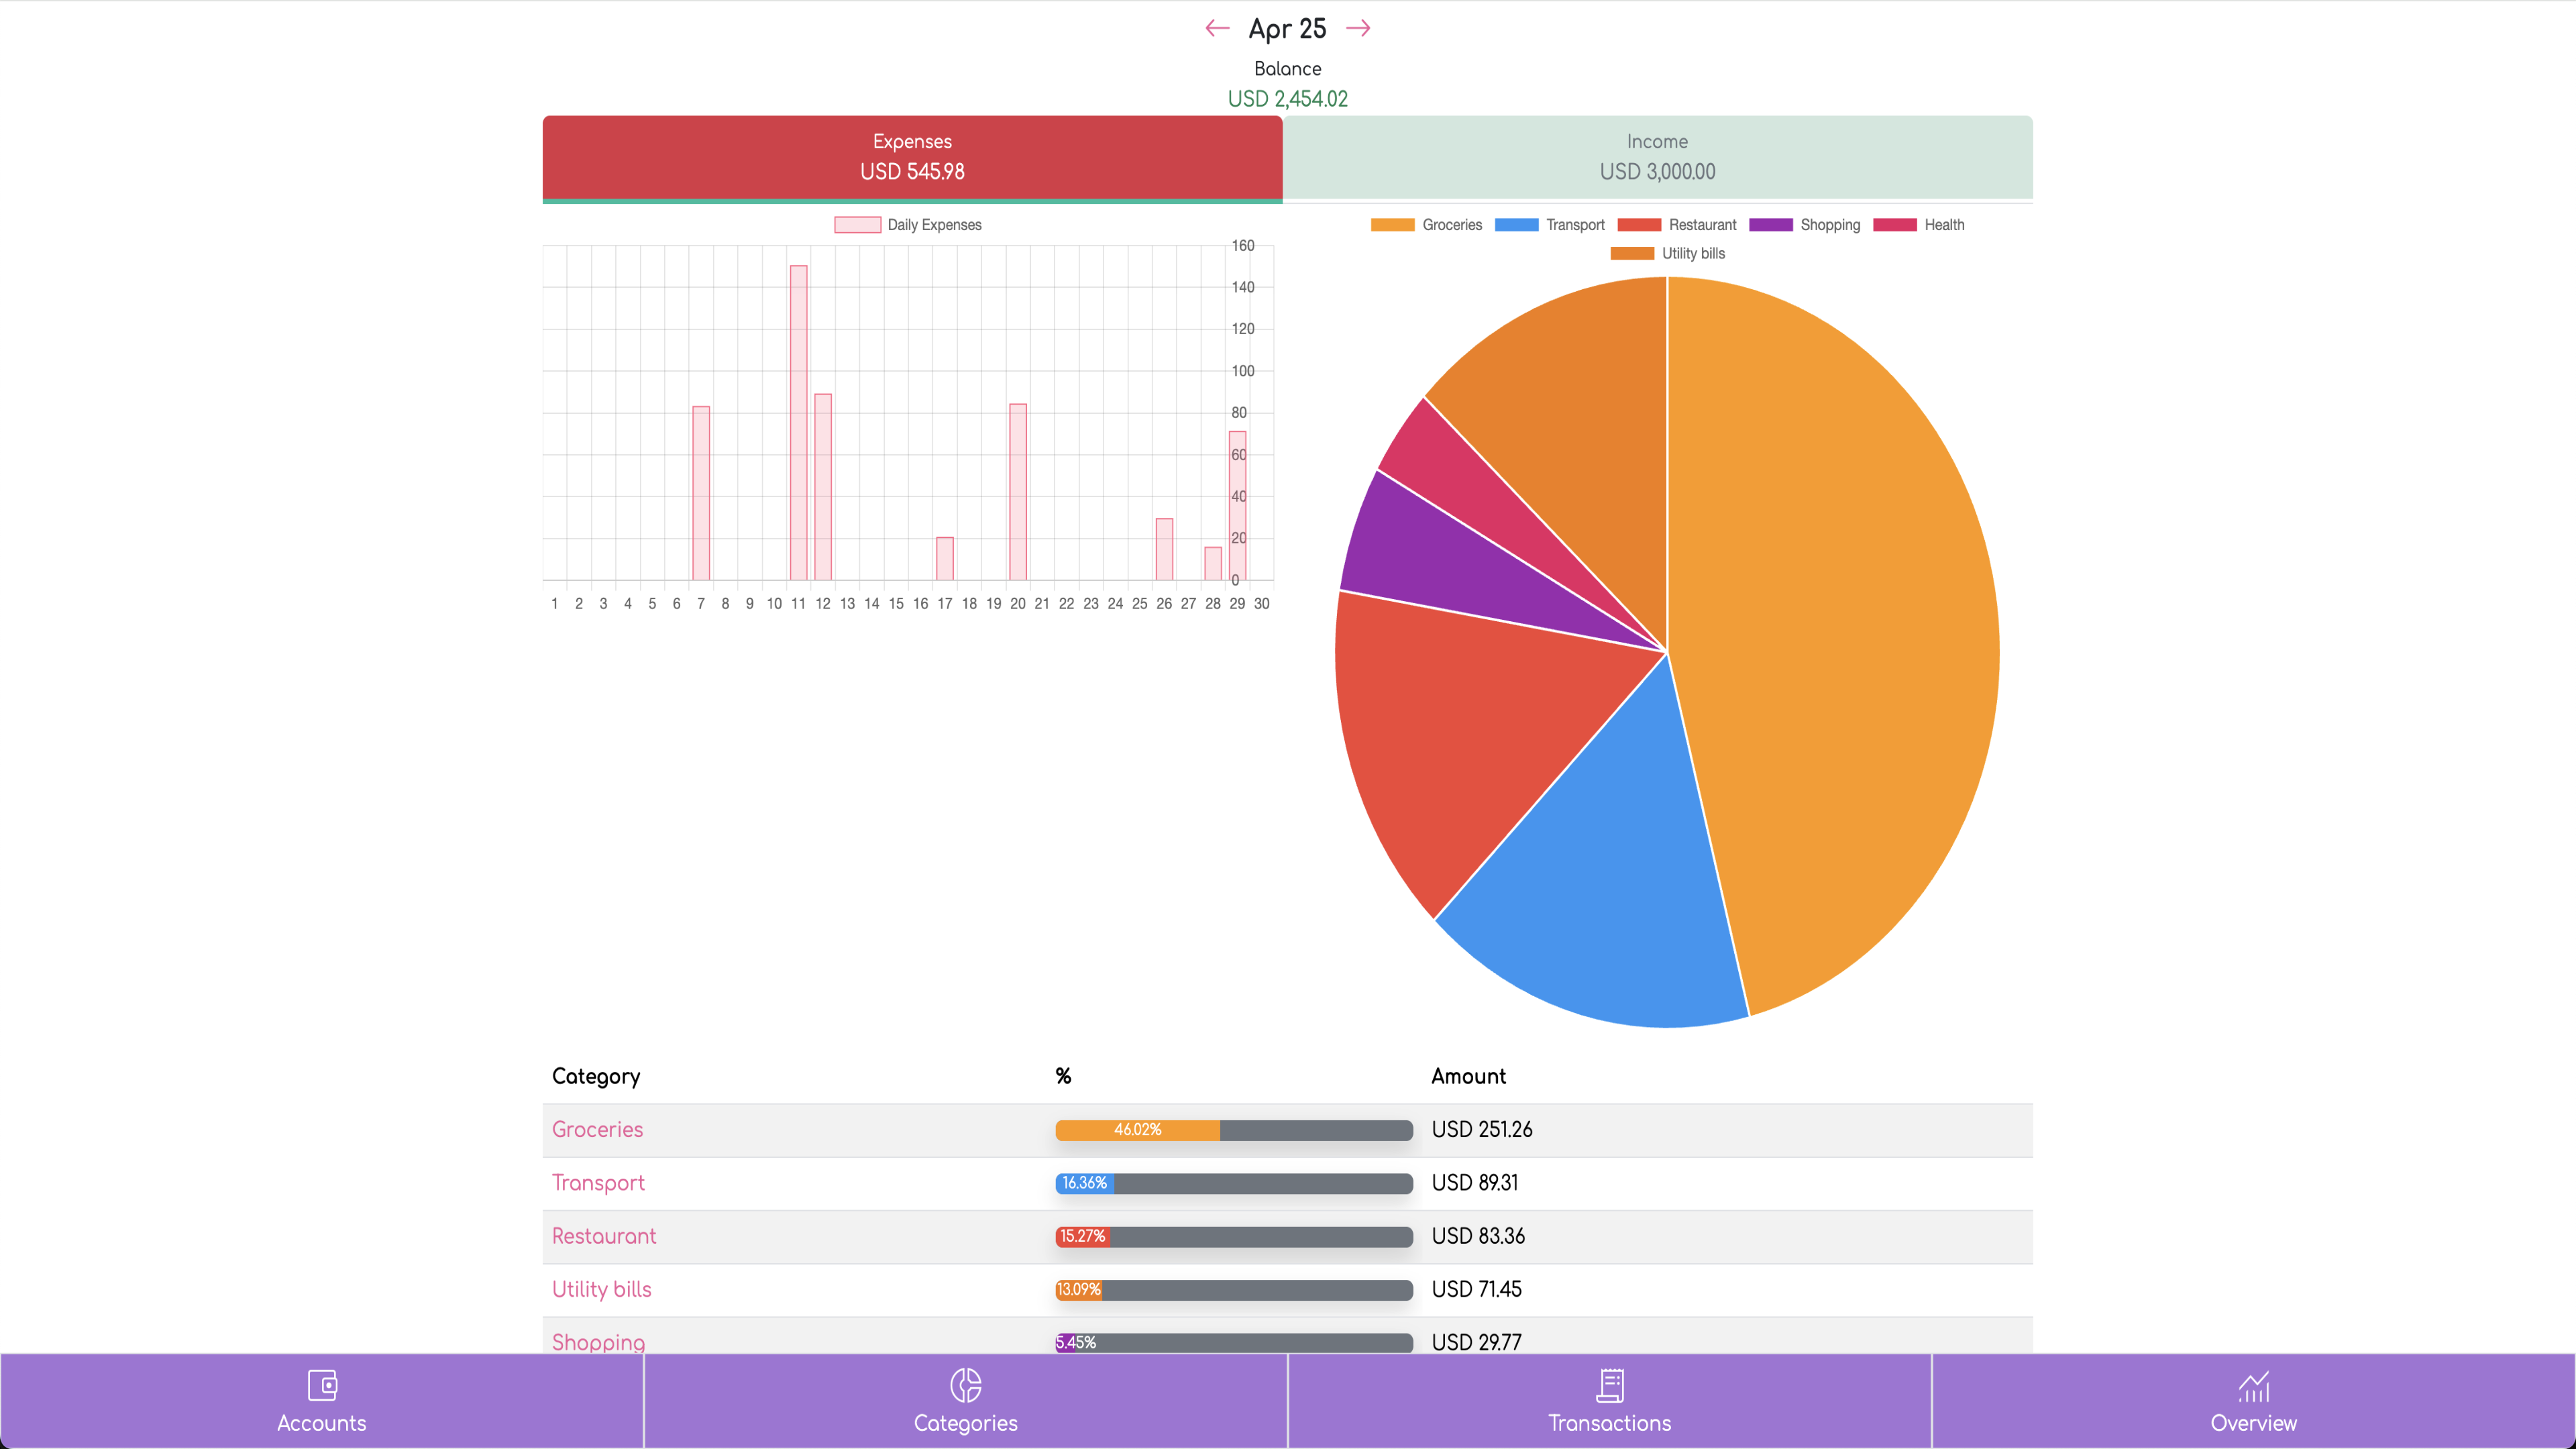Open the Categories pie icon
The image size is (2576, 1449).
coord(965,1385)
